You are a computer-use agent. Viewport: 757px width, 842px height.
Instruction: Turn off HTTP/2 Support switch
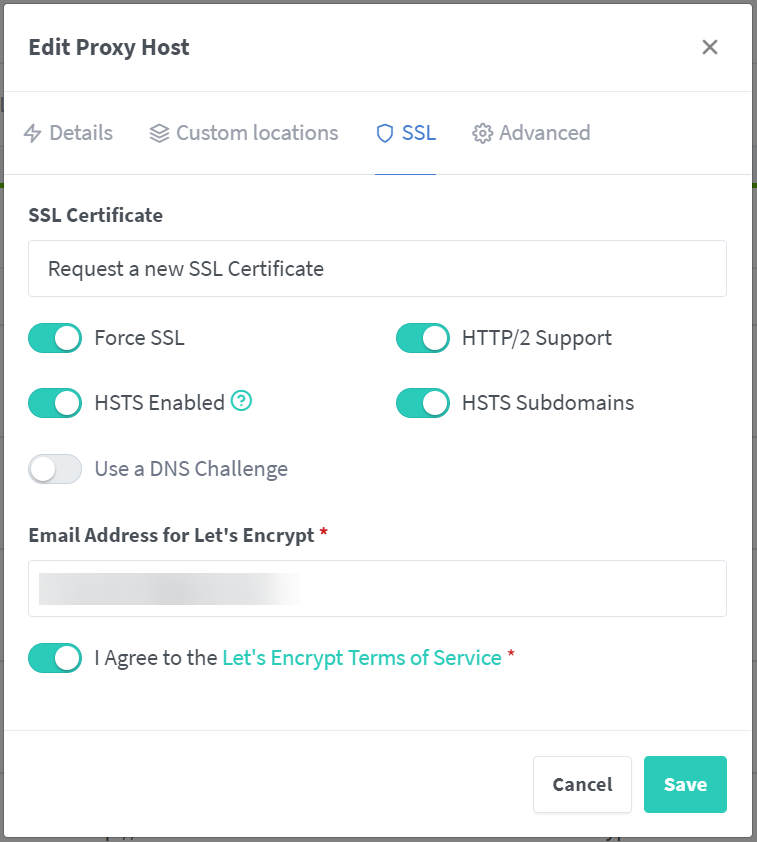(x=423, y=338)
